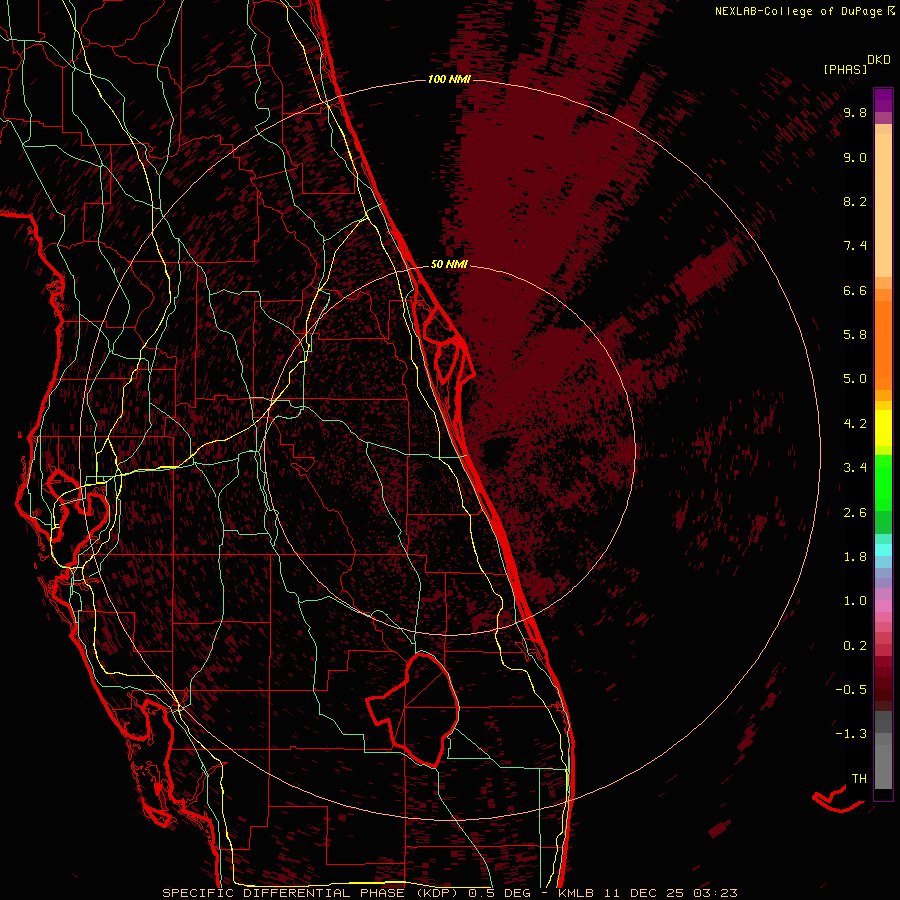The width and height of the screenshot is (900, 900).
Task: Click the 2.6 value on the scale
Action: pos(855,513)
